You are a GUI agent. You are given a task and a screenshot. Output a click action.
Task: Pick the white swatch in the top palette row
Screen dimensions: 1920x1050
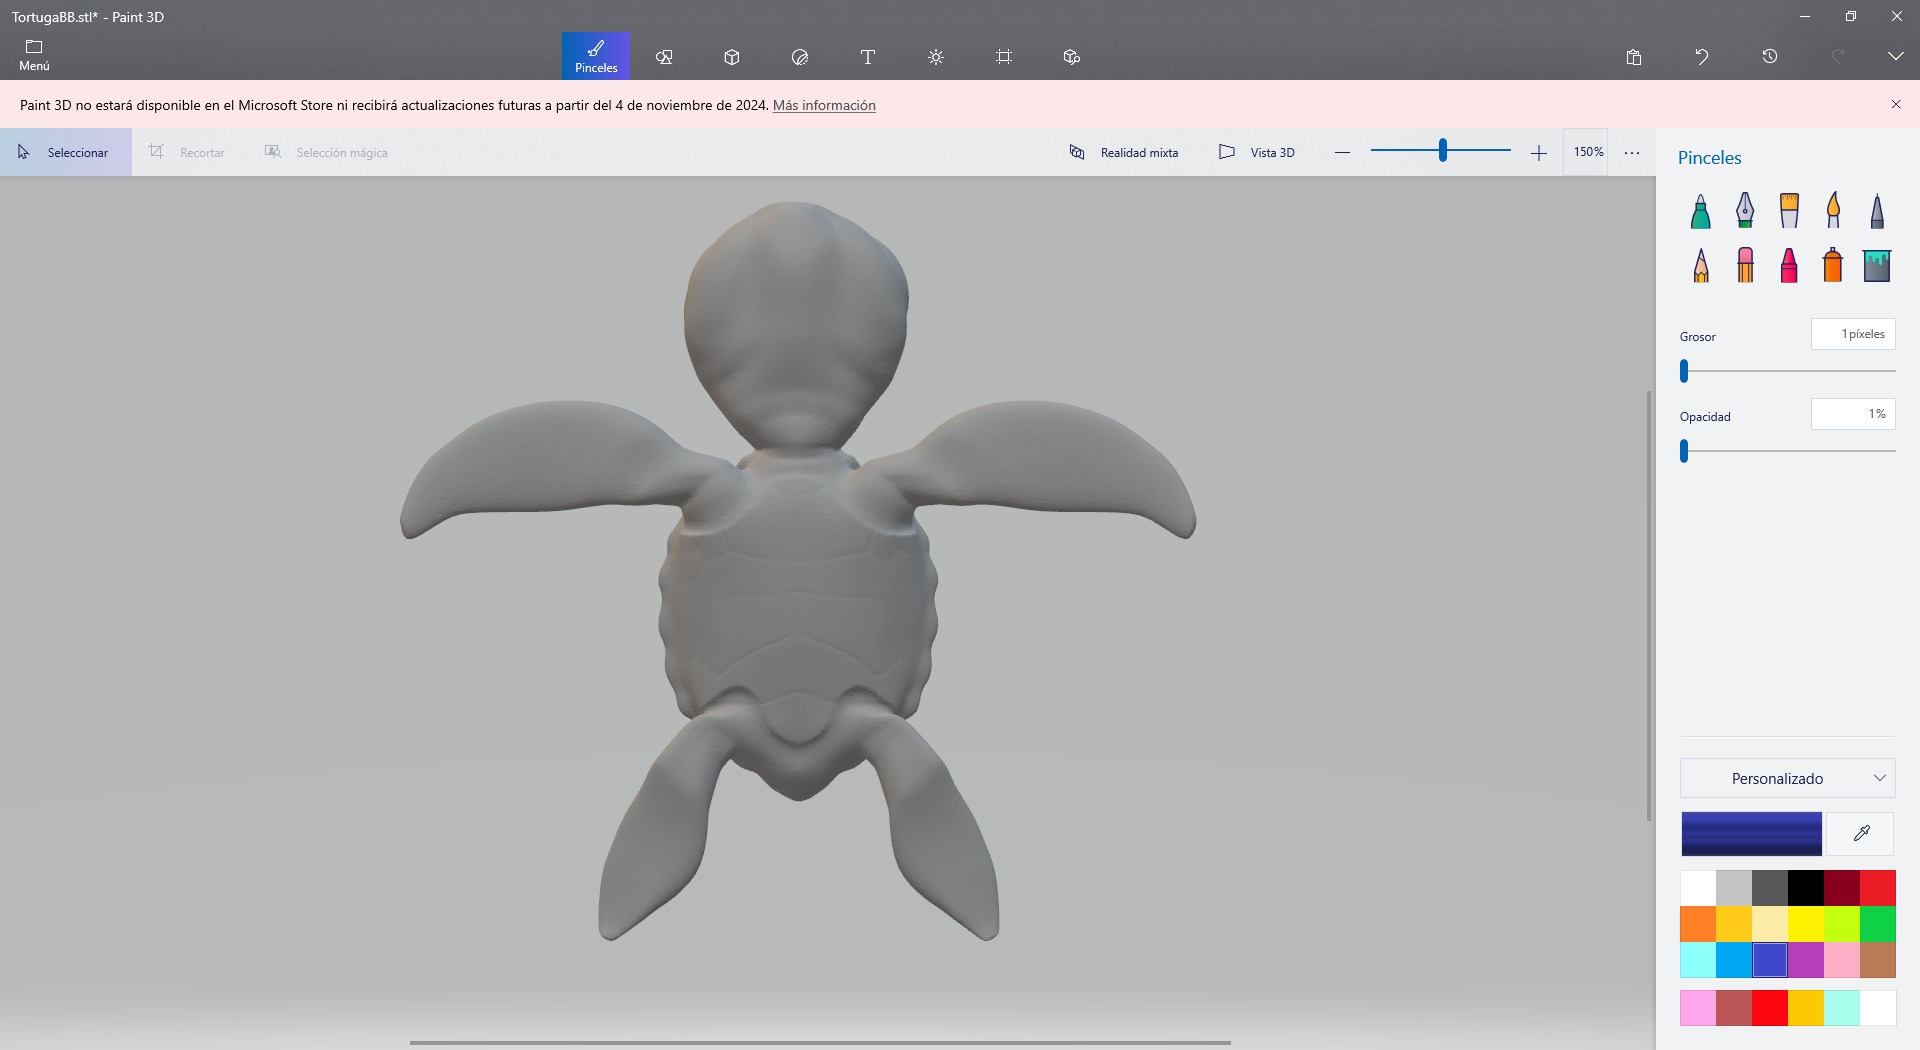pos(1698,888)
